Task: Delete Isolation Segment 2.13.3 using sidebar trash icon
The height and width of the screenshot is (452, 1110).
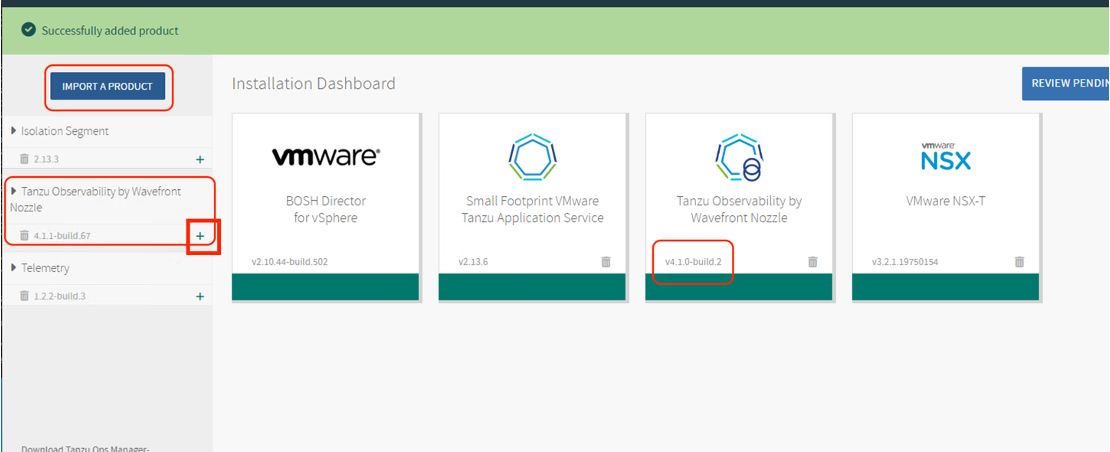Action: coord(25,159)
